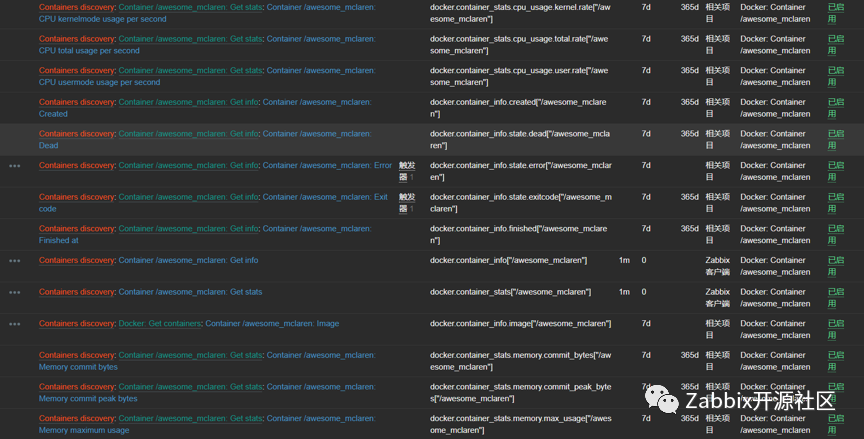Toggle enabled status of Memory commit bytes item
Image resolution: width=864 pixels, height=439 pixels.
point(836,361)
